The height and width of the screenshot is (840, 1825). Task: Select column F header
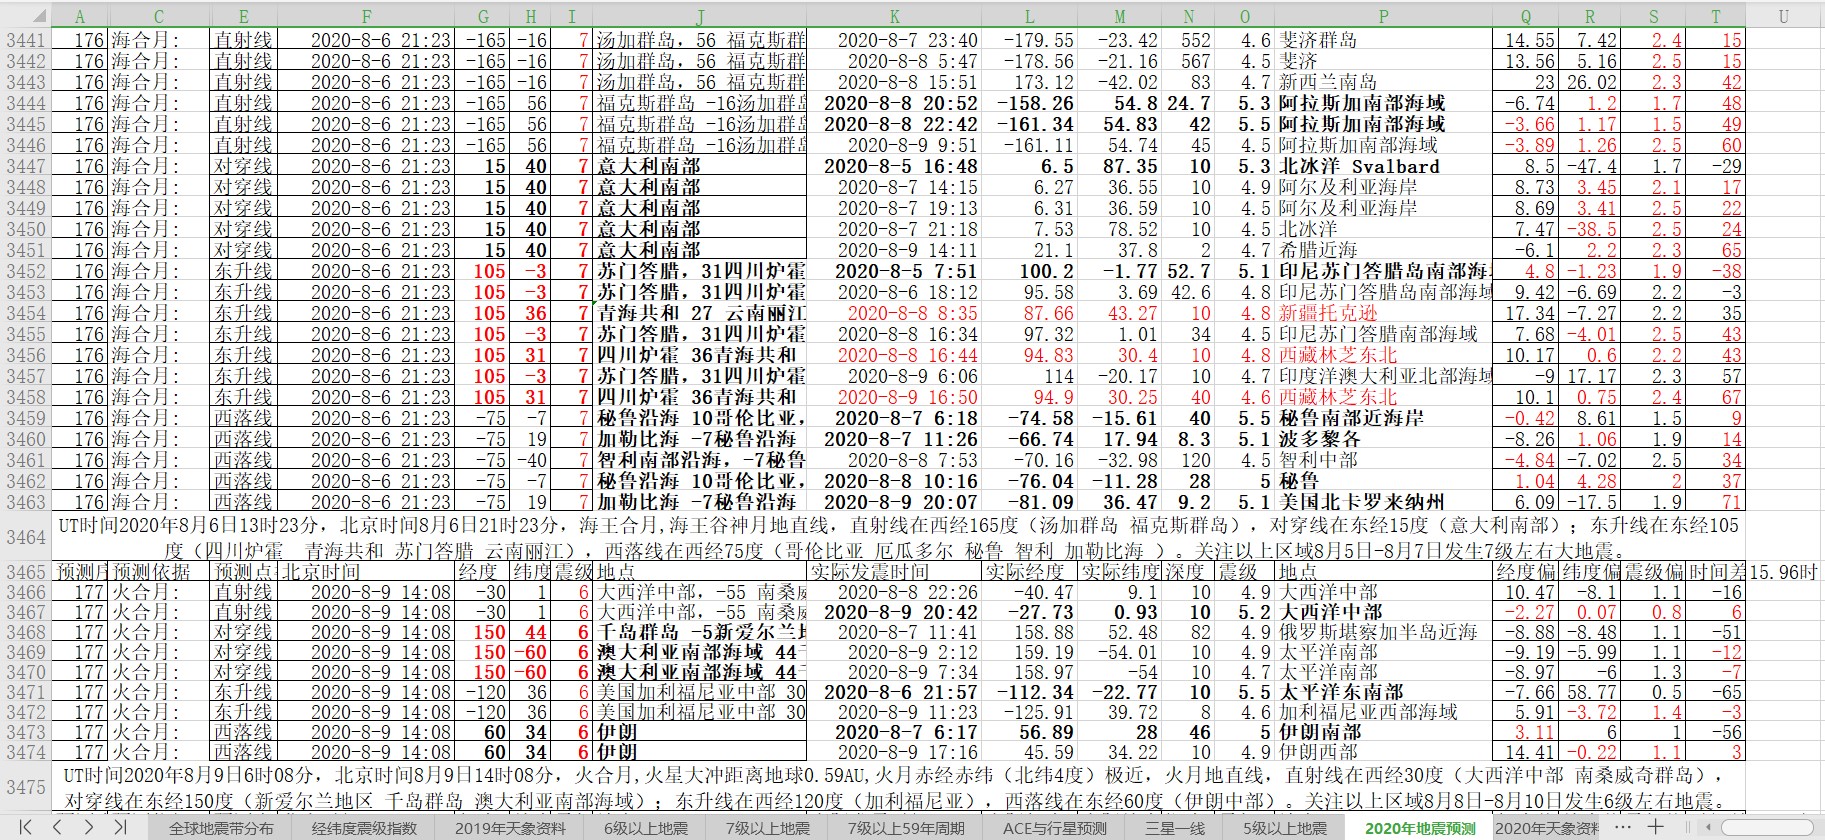click(366, 16)
